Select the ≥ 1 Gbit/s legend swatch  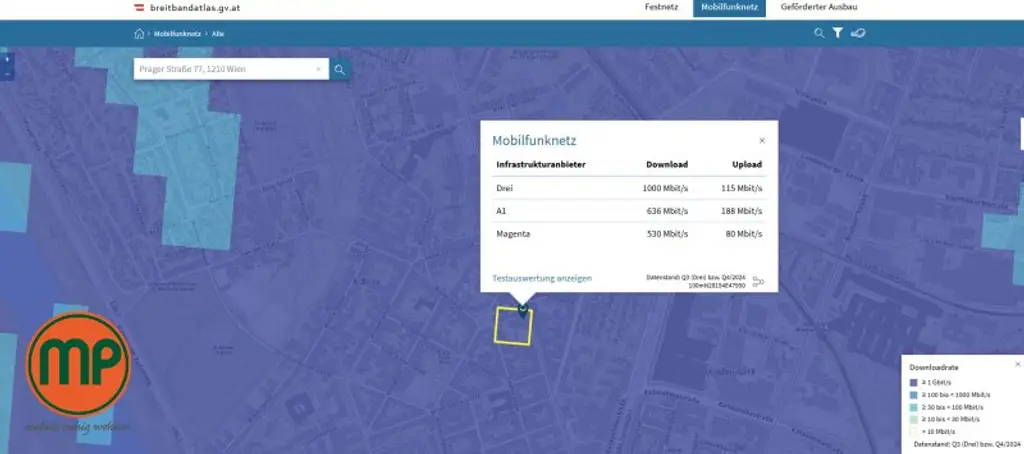point(914,383)
